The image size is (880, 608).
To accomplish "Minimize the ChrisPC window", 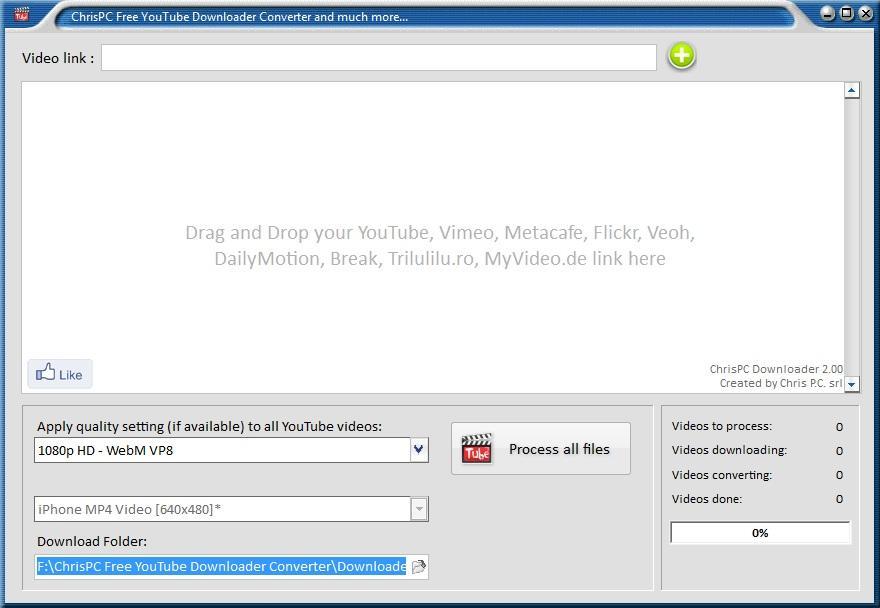I will [828, 13].
